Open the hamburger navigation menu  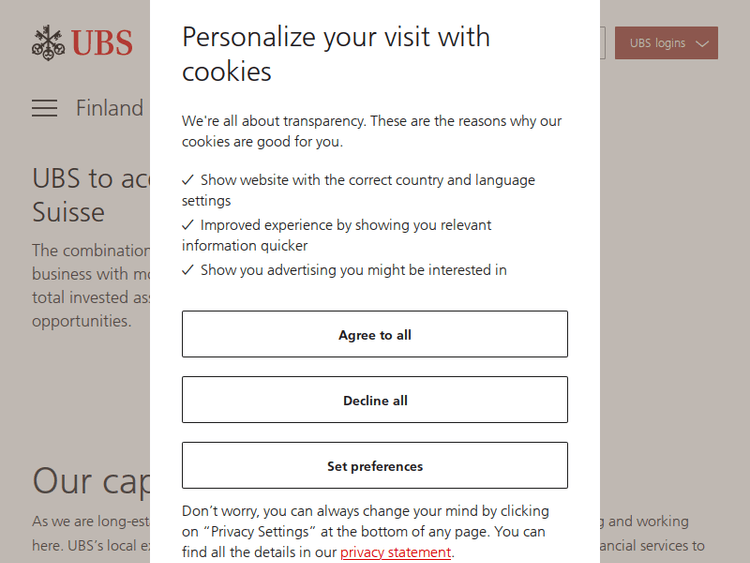(44, 108)
